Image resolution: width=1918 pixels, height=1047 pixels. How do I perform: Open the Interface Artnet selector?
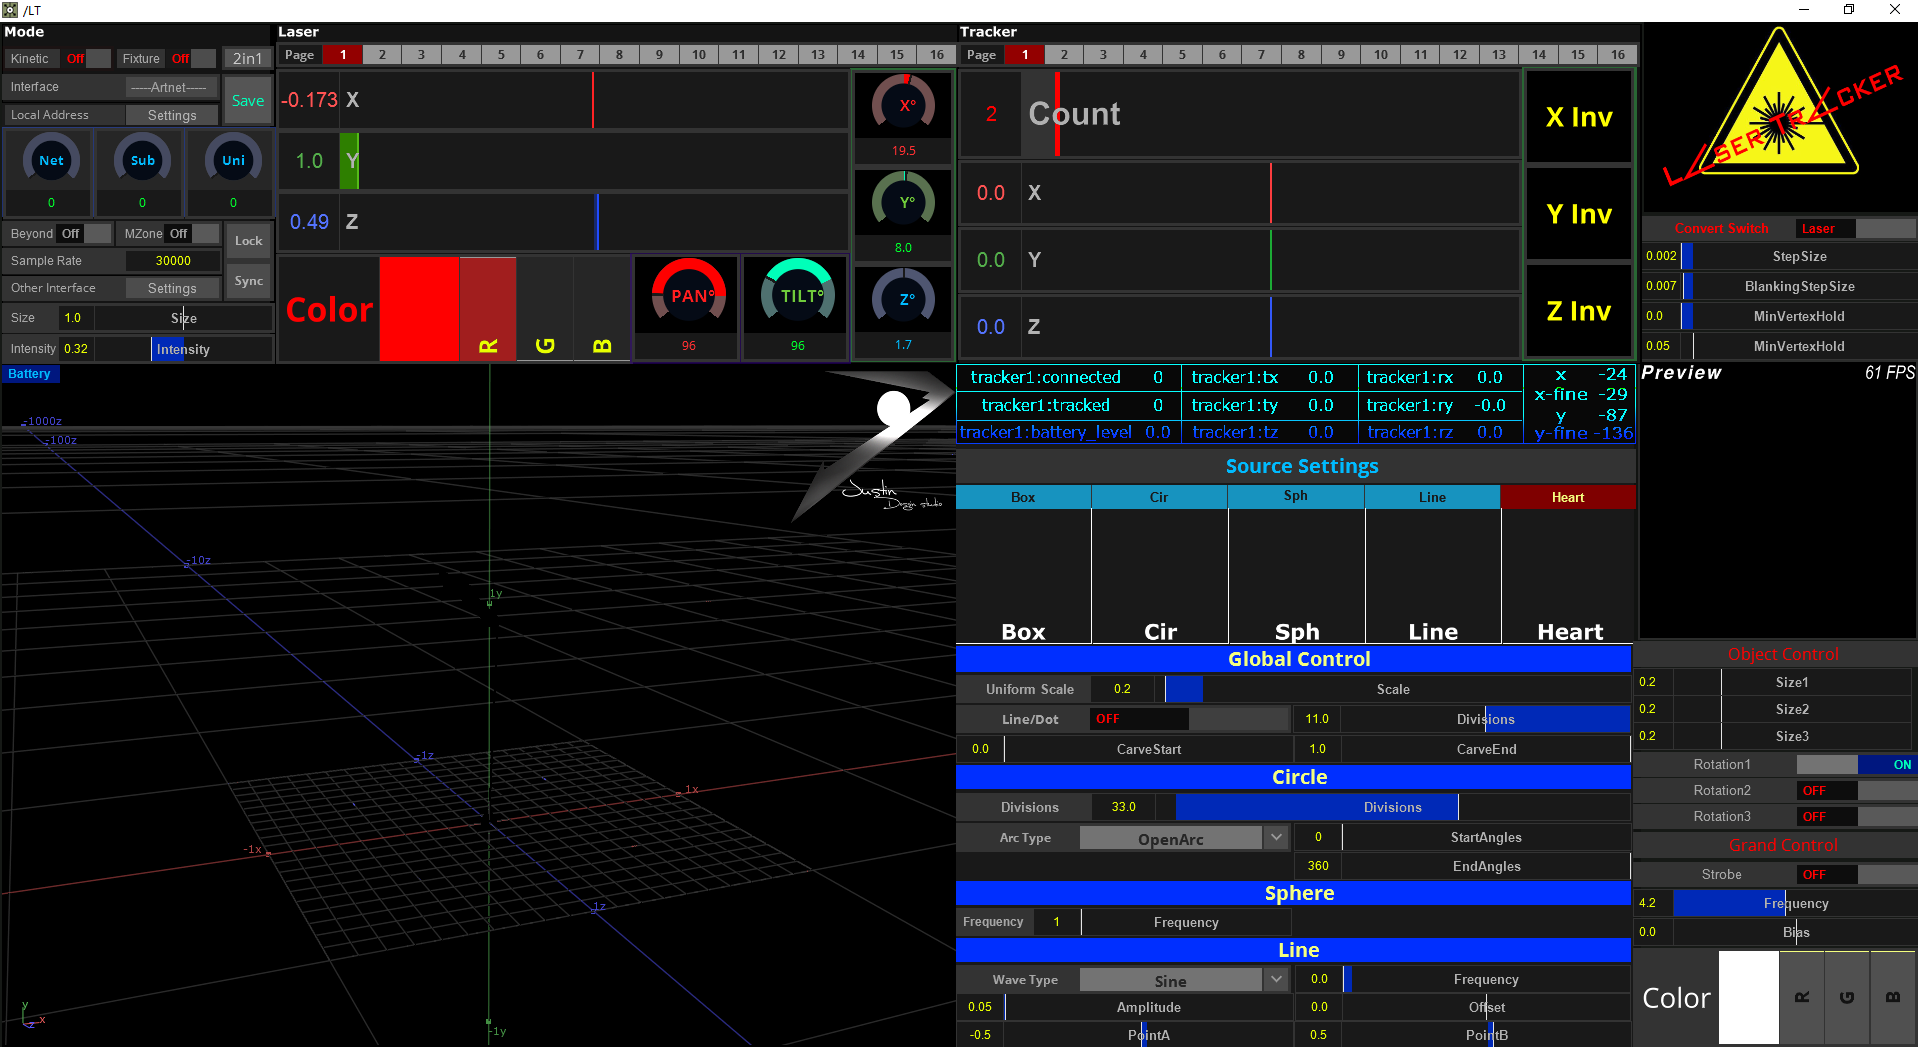[x=171, y=87]
